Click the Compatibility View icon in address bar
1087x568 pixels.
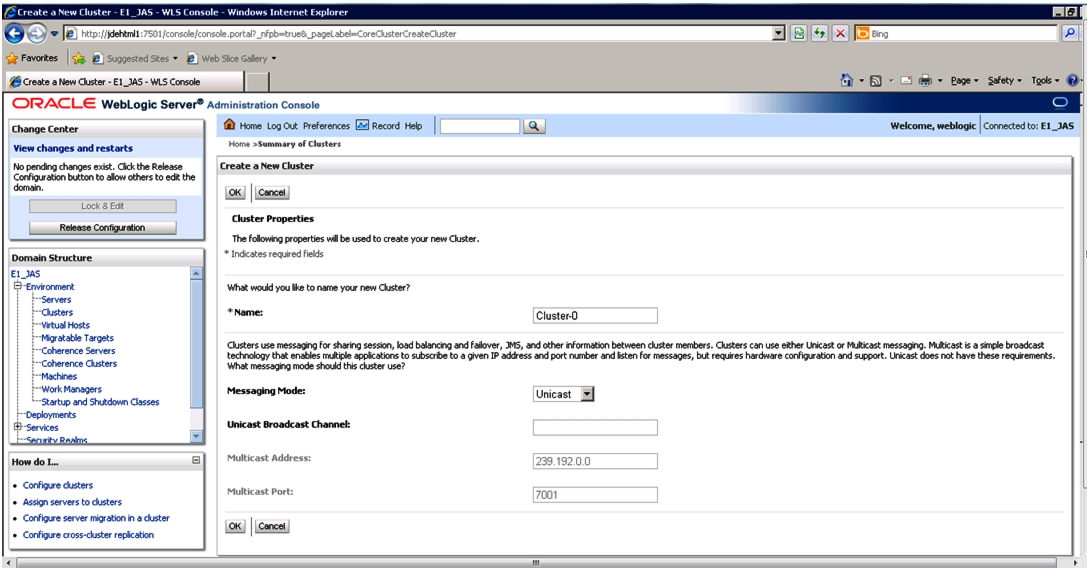pos(799,33)
